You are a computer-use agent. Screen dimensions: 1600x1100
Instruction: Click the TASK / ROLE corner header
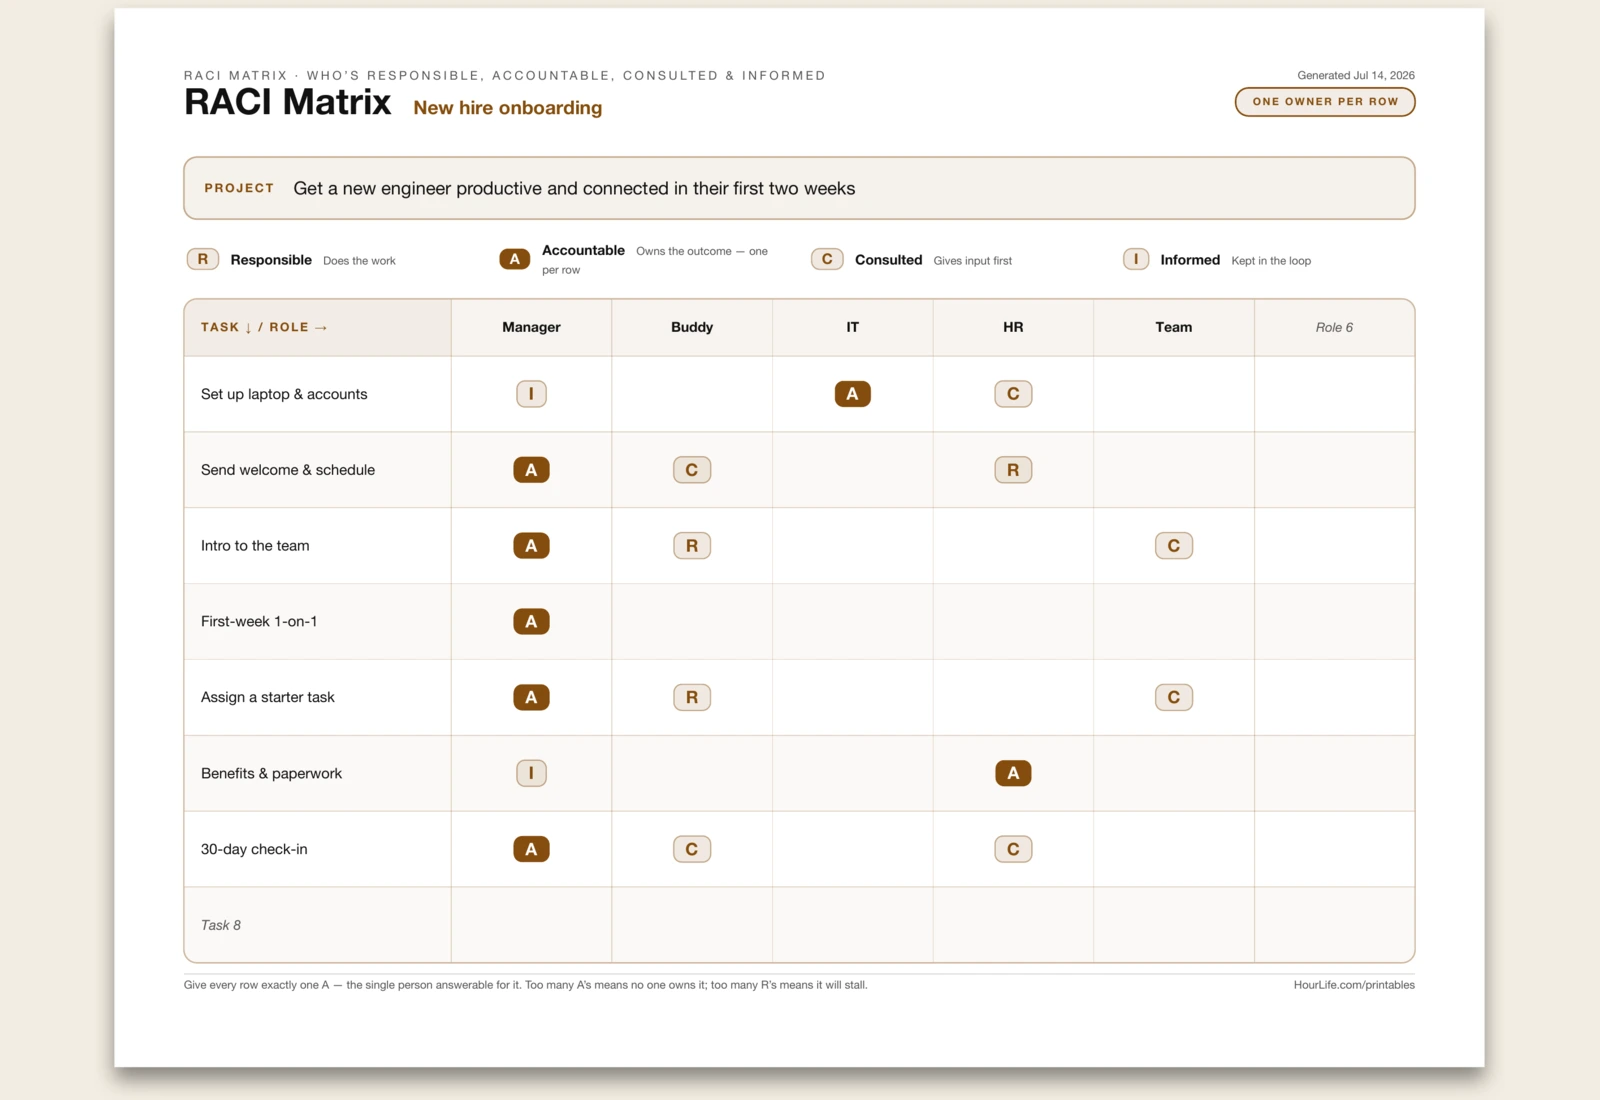[318, 327]
